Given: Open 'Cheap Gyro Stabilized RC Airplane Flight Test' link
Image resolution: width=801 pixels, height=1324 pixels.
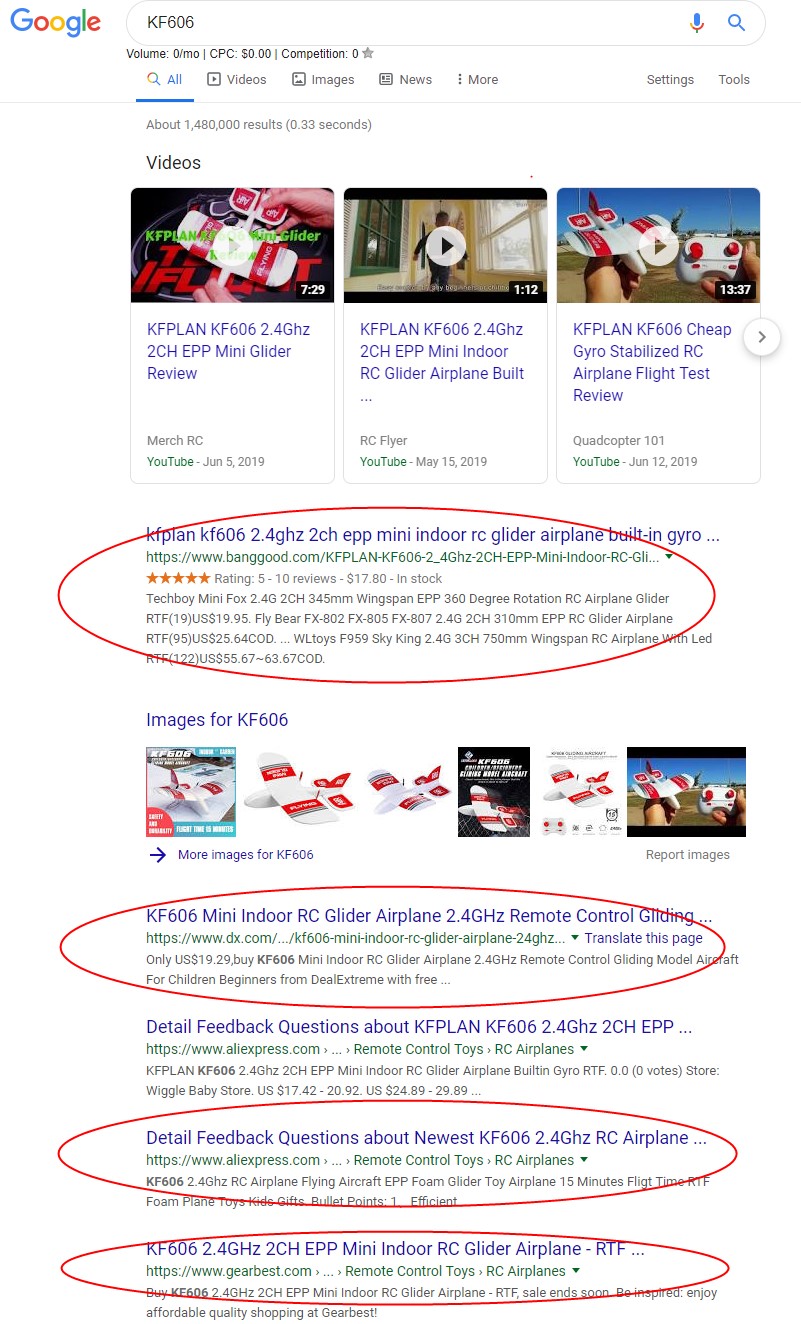Looking at the screenshot, I should (x=652, y=362).
